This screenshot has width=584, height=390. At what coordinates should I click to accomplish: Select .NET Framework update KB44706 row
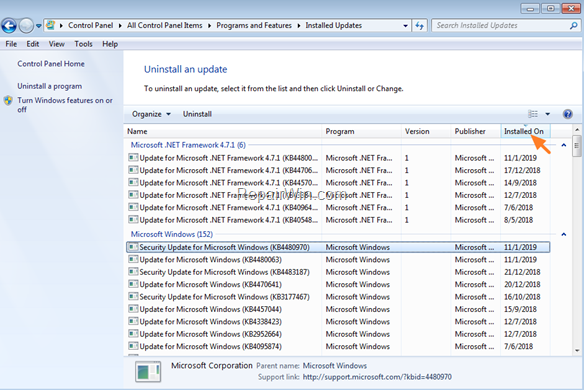tap(338, 170)
